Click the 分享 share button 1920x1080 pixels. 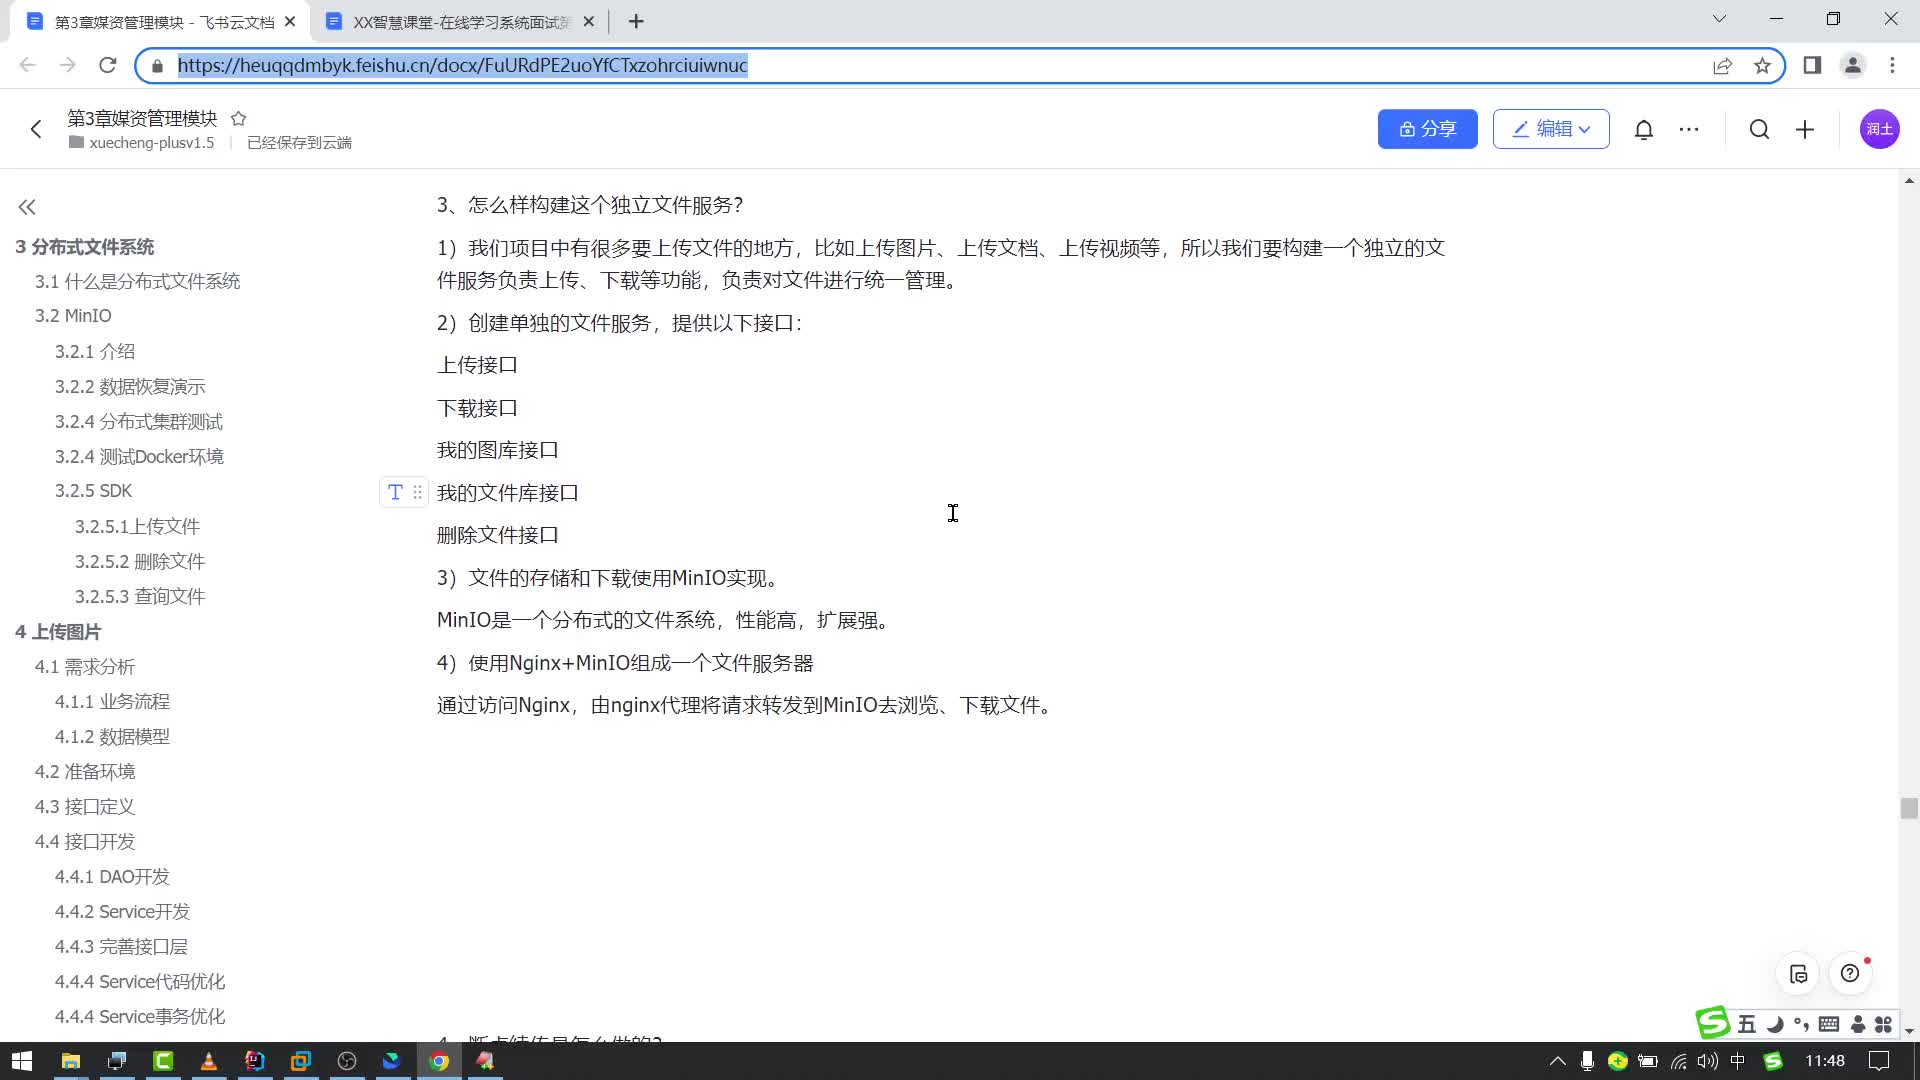click(x=1427, y=129)
